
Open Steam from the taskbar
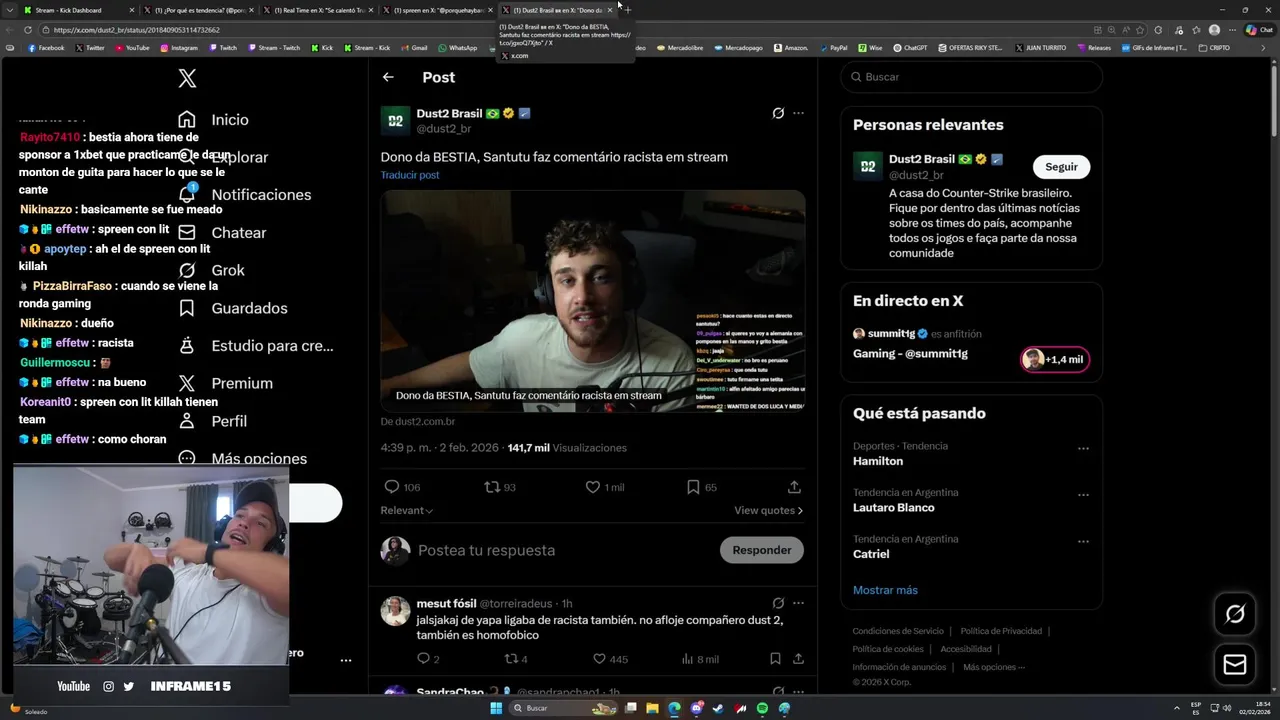coord(718,708)
